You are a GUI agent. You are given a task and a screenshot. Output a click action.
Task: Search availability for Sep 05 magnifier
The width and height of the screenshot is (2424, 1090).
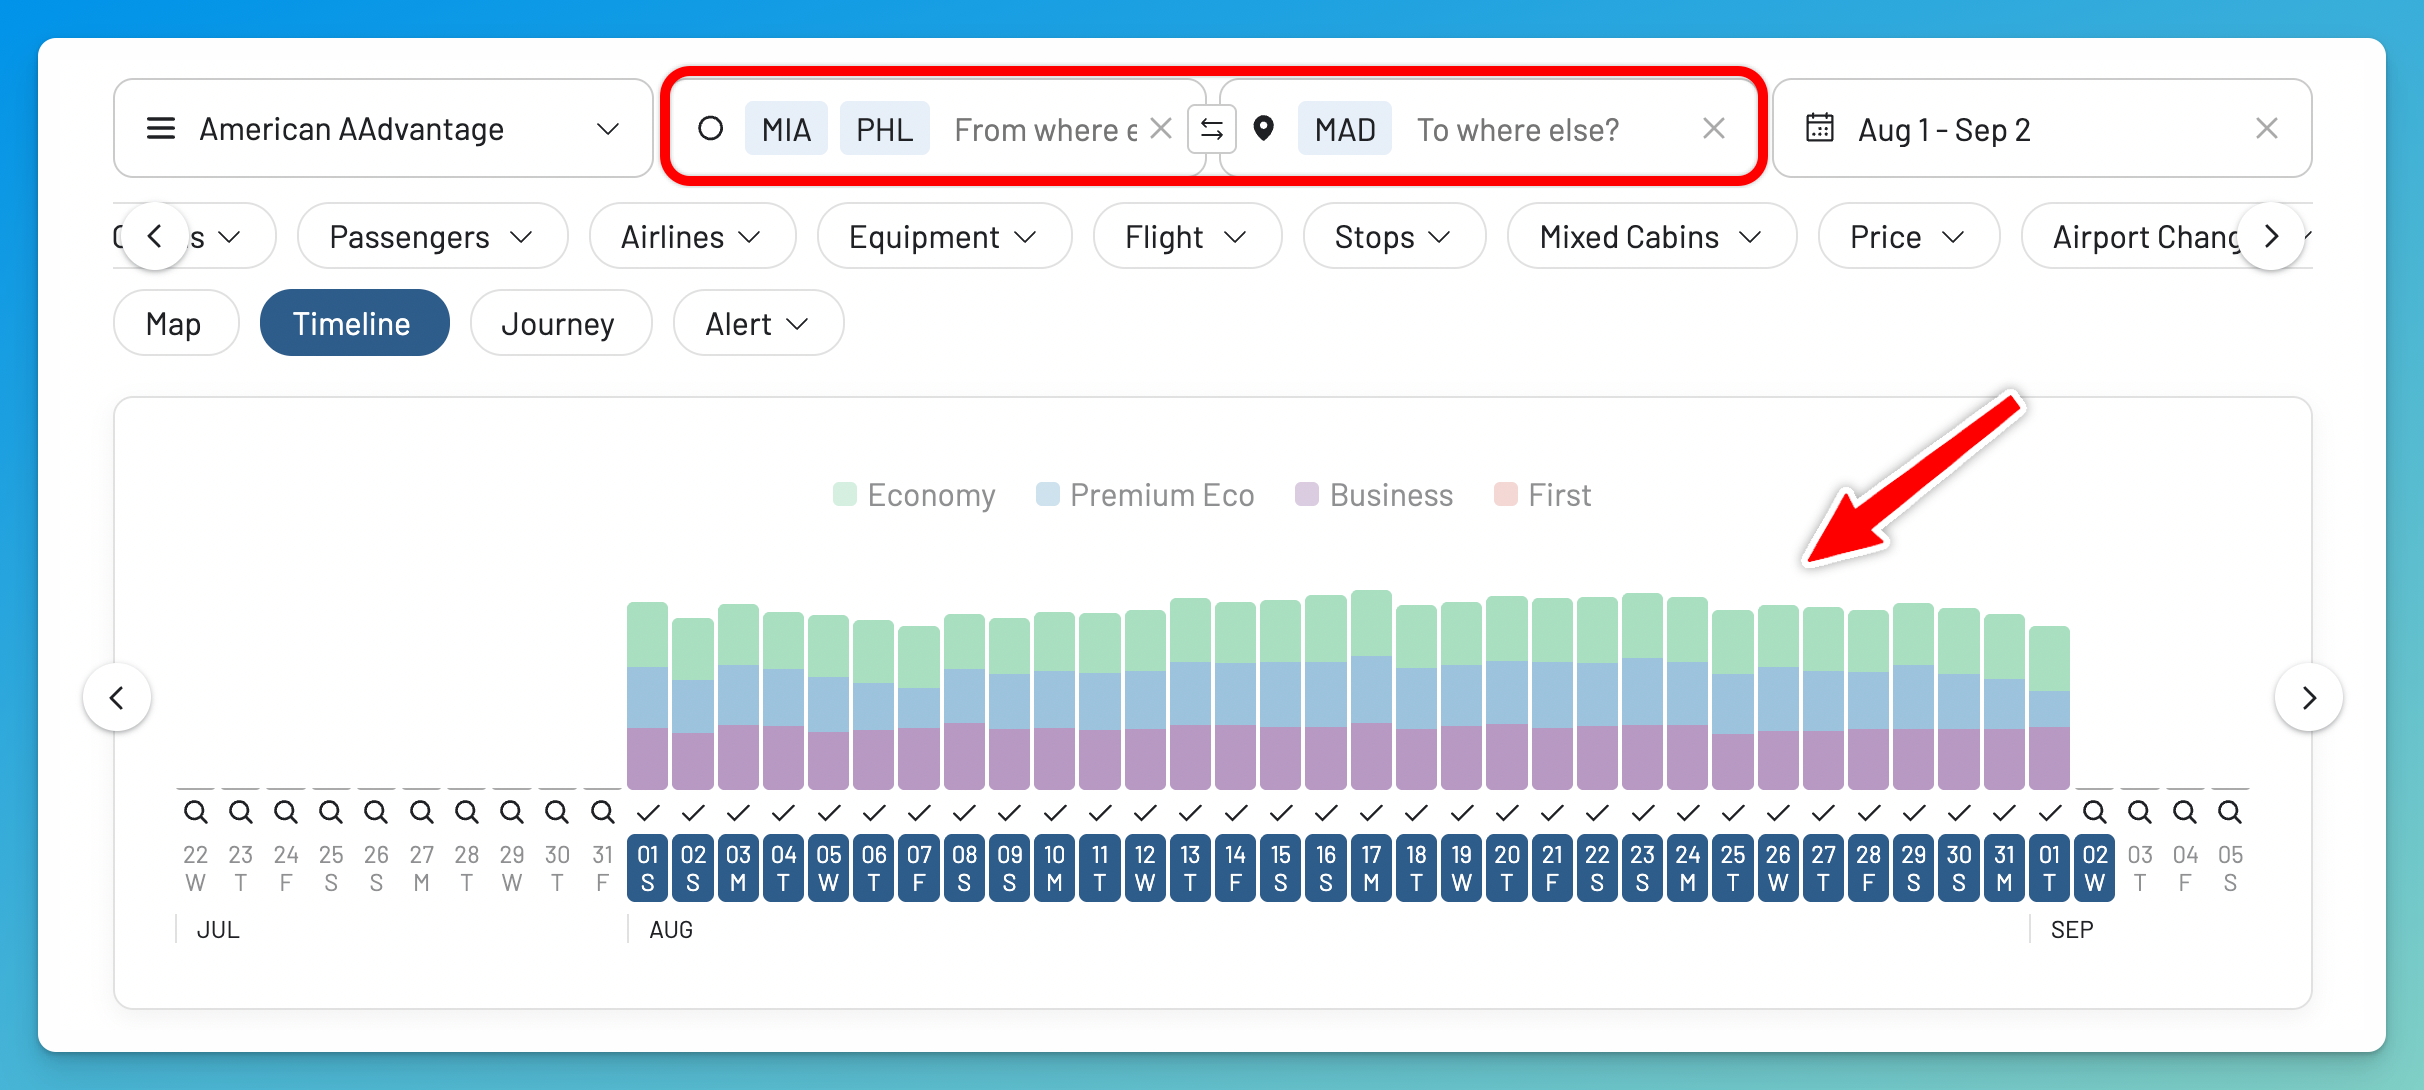[2230, 812]
